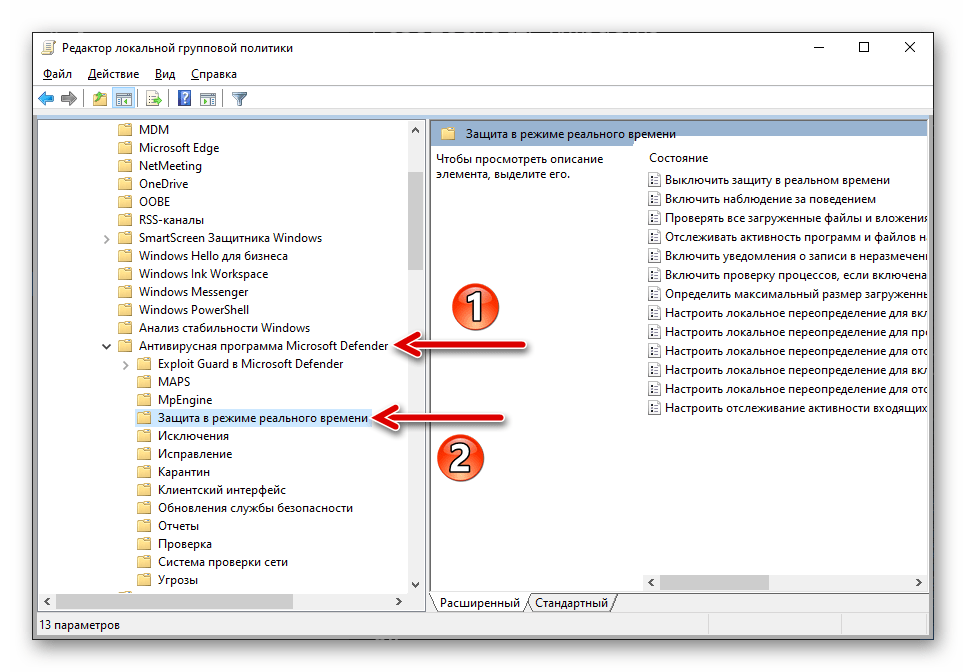Select the Проверка folder
The image size is (966, 672).
click(185, 544)
